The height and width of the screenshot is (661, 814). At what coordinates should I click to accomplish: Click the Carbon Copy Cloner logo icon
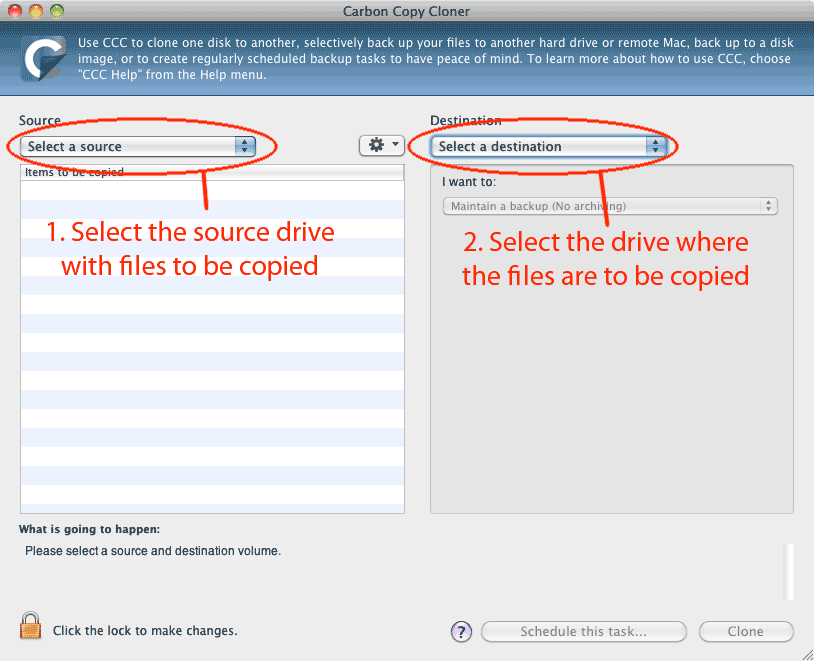[x=44, y=59]
